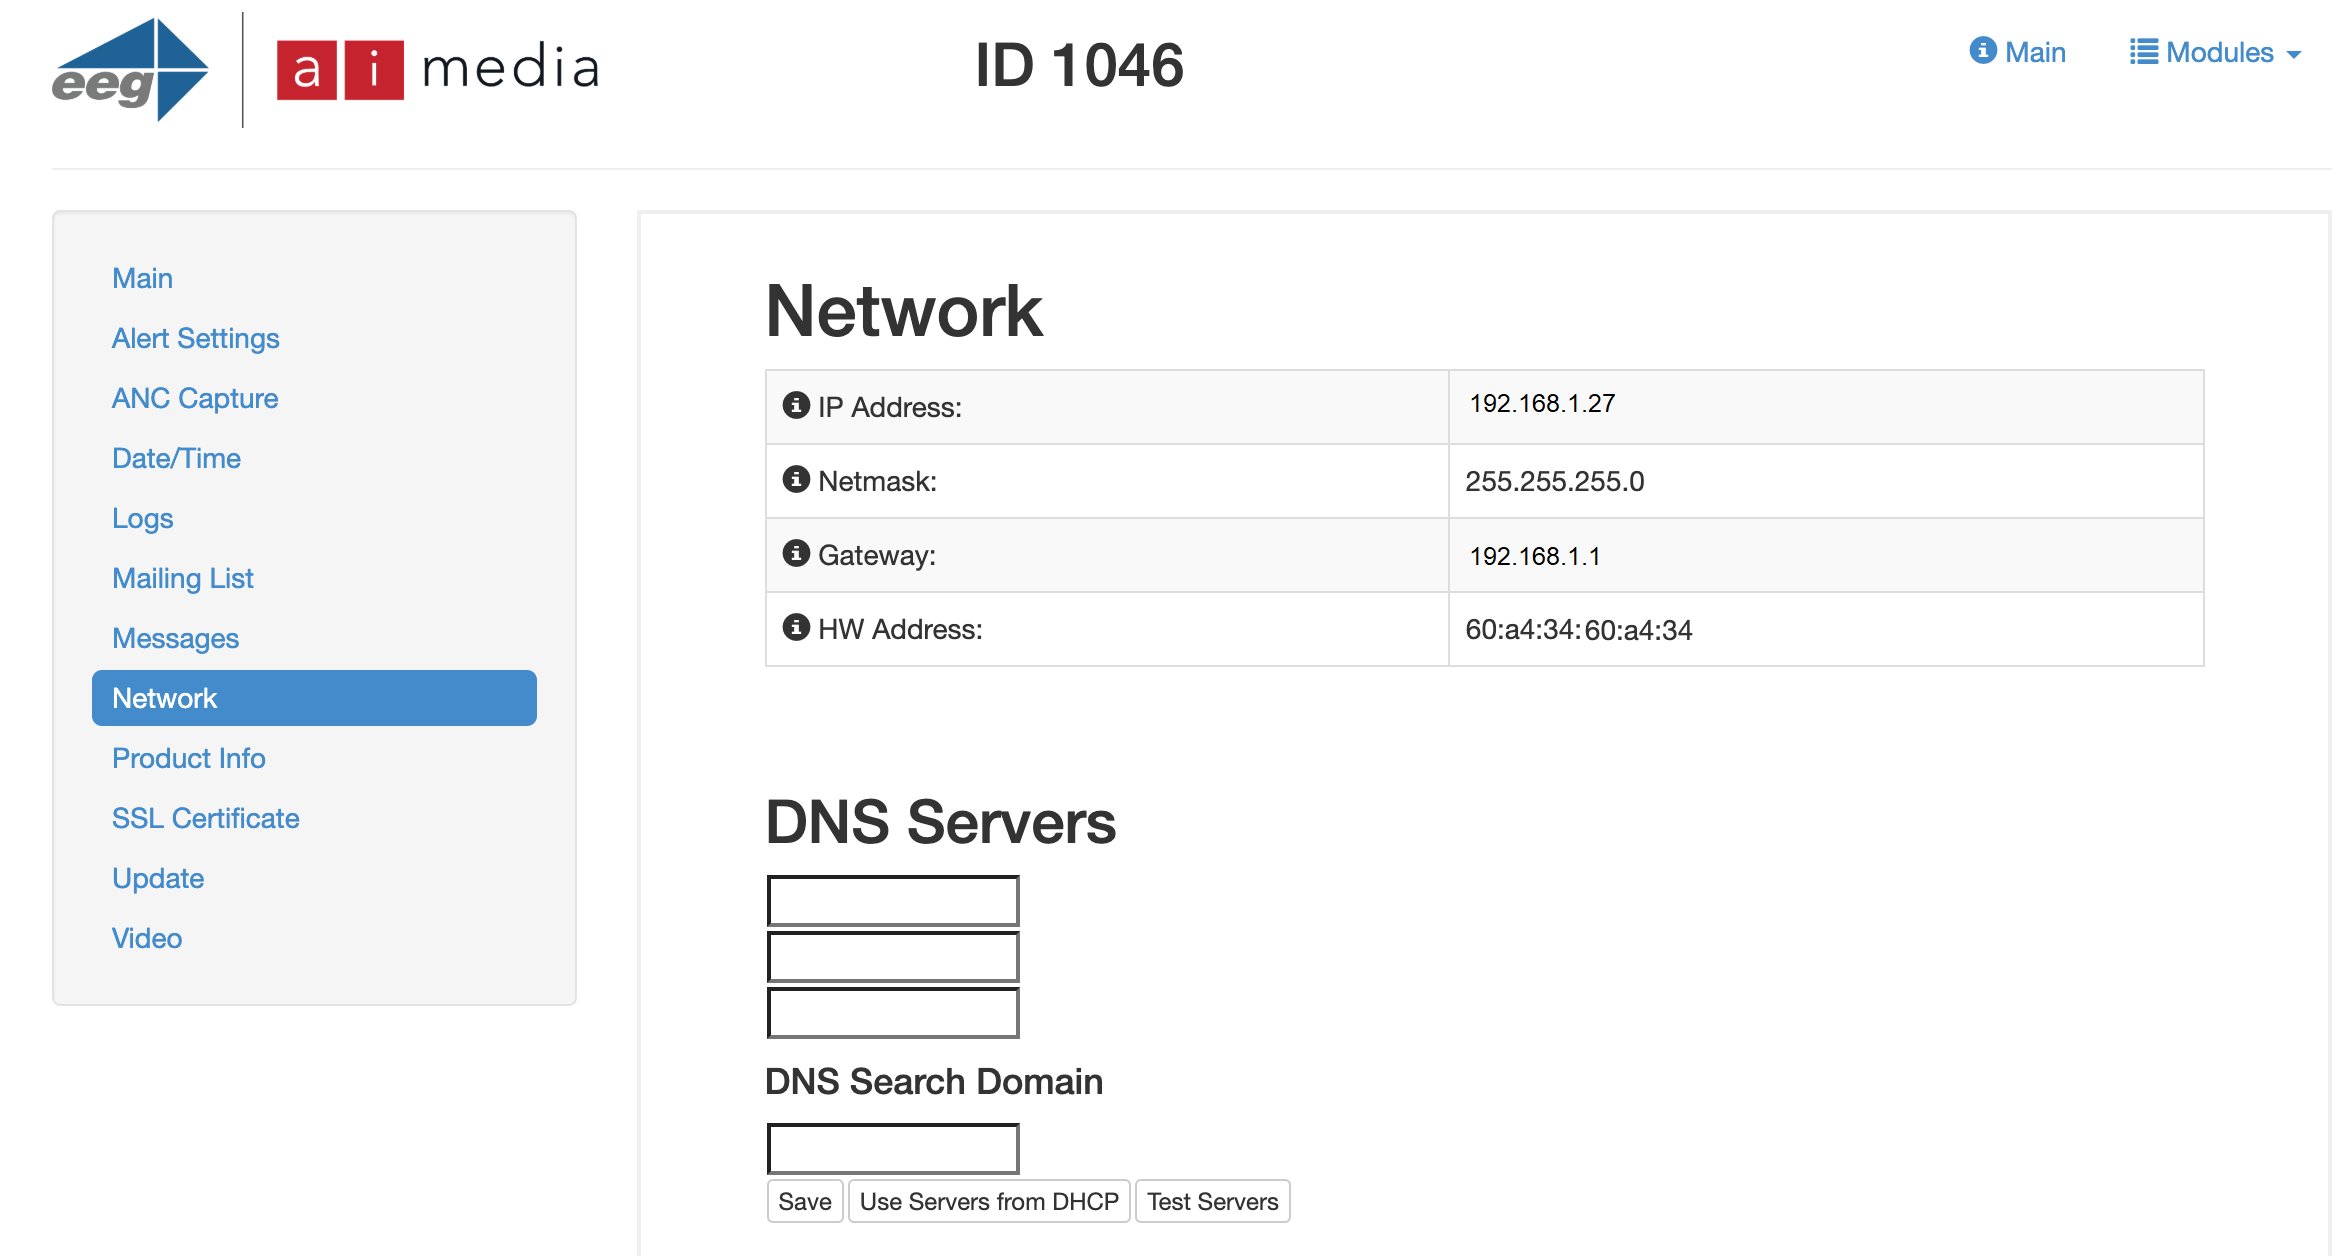Click the IP address value 192.168.1.27

[x=1542, y=403]
